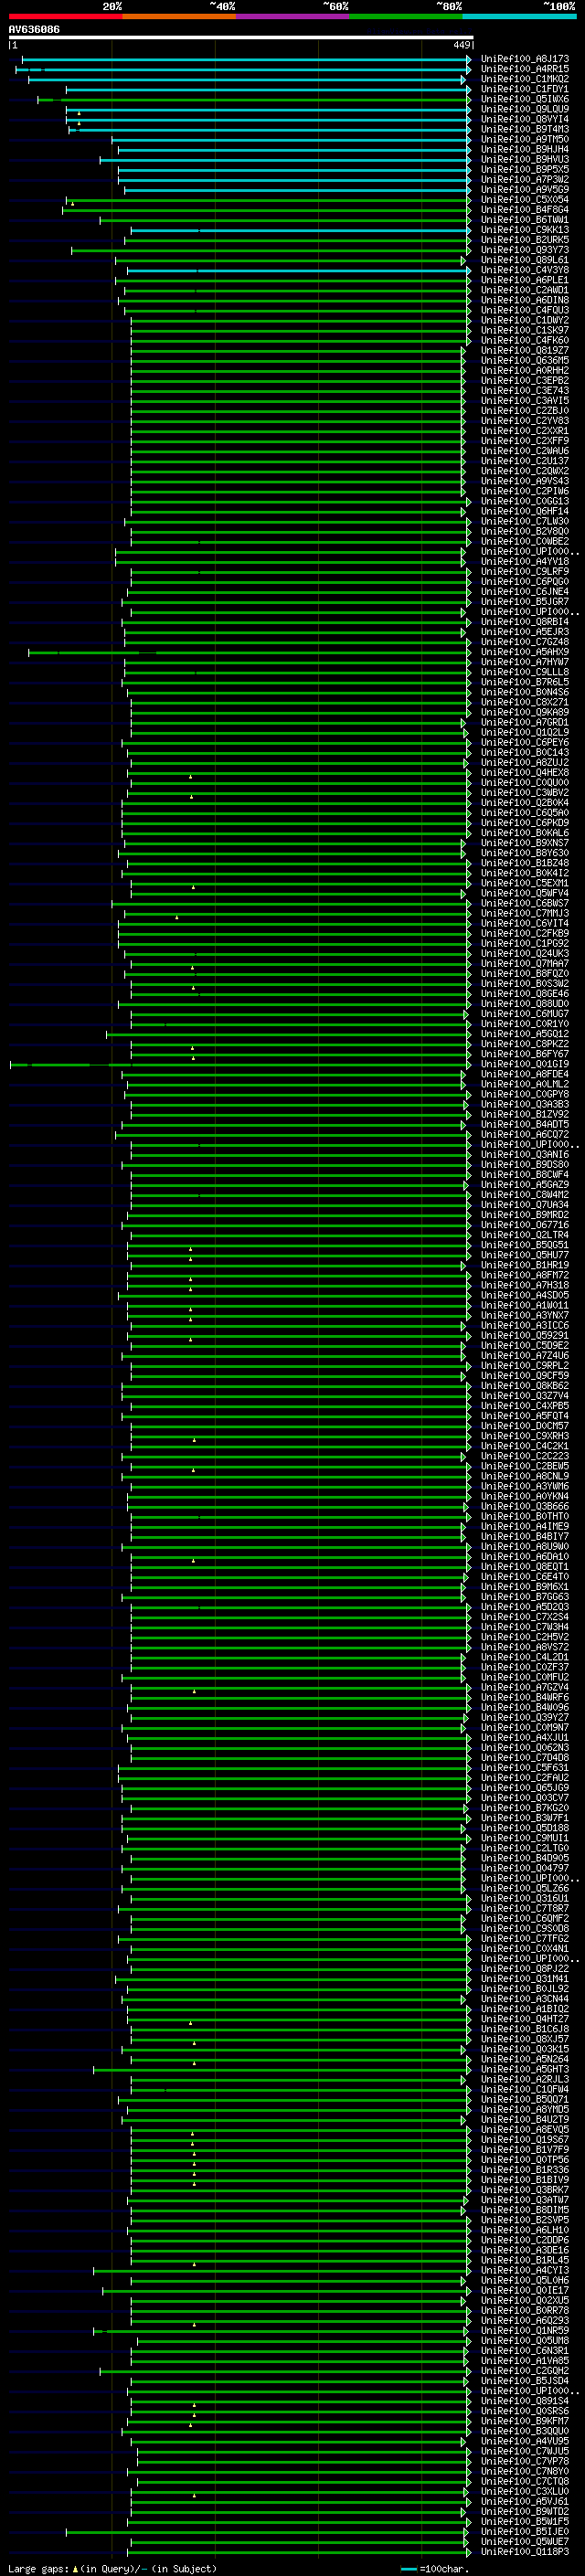Viewport: 585px width, 2576px height.
Task: Select hit label UniRef100_C4V3Y8
Action: point(524,271)
